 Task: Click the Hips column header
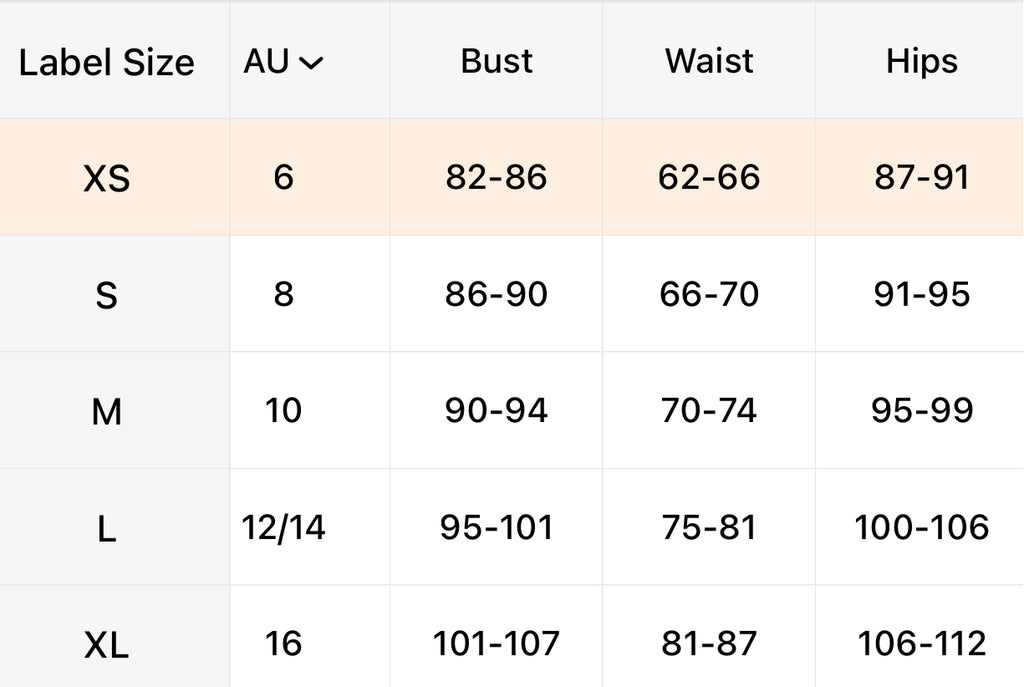click(921, 62)
